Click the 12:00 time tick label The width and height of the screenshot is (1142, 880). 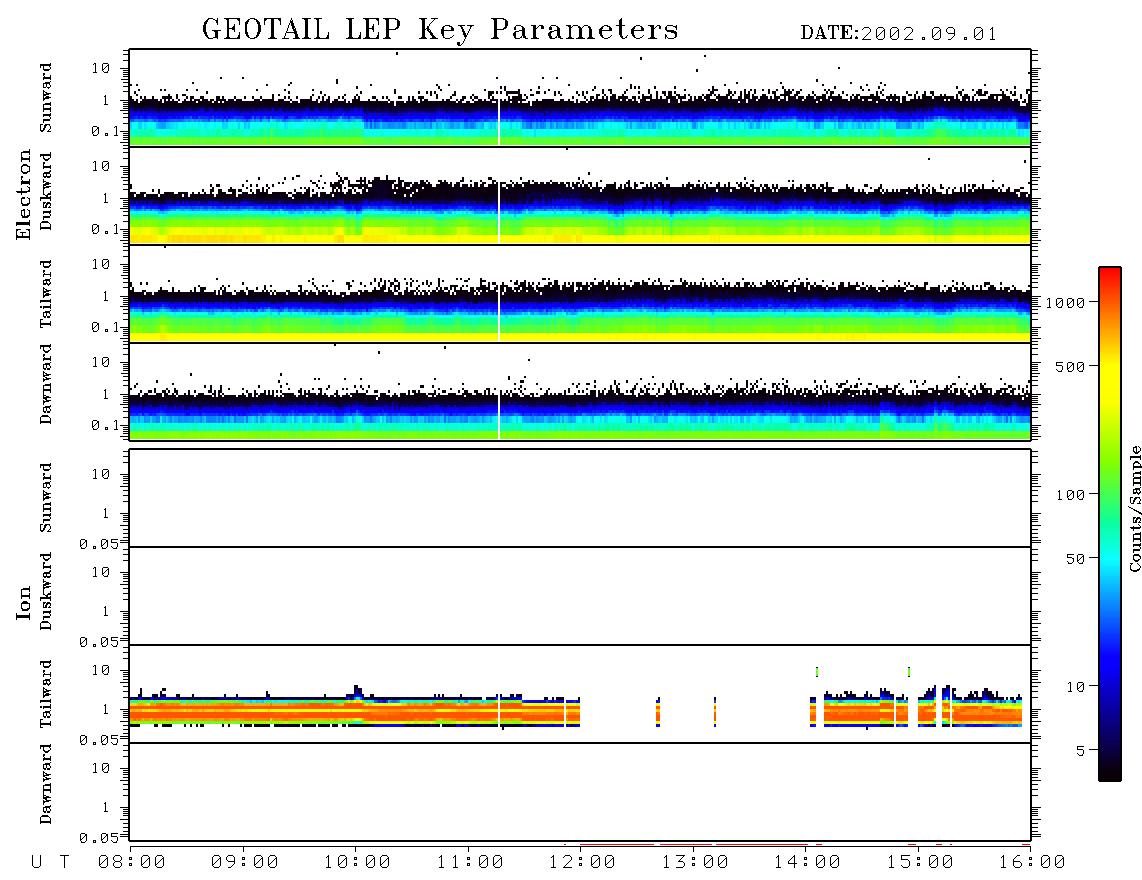(x=582, y=863)
